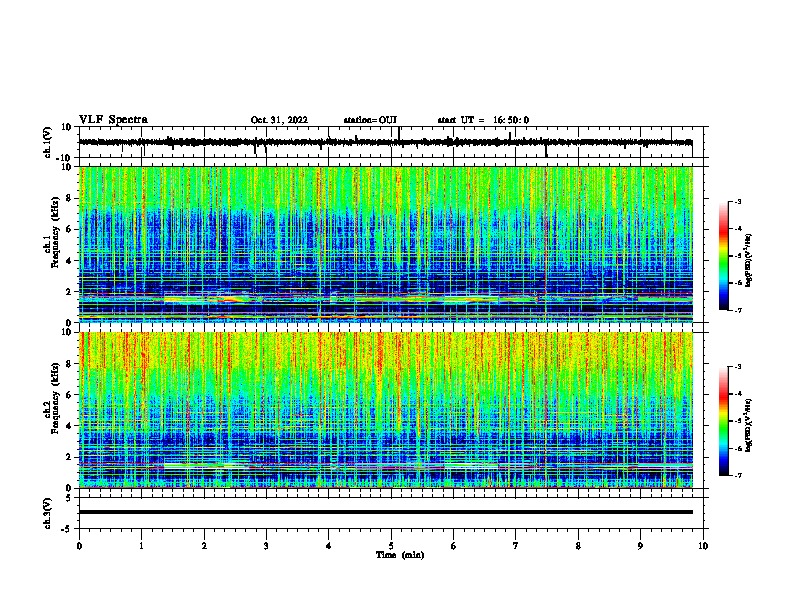Click time axis tick label "5"
This screenshot has width=792, height=612.
391,546
